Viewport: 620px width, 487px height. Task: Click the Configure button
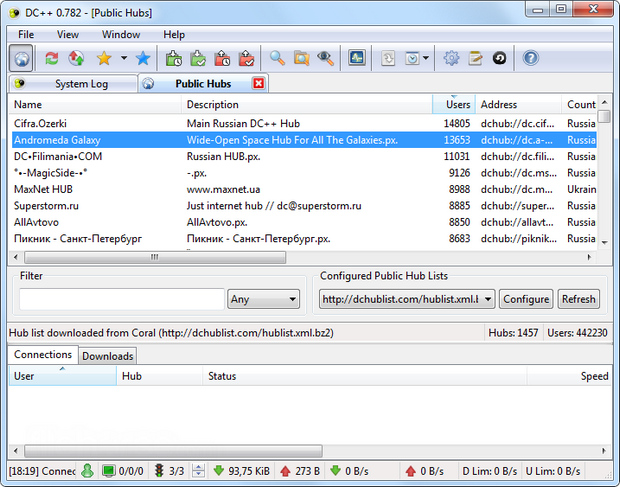(526, 299)
